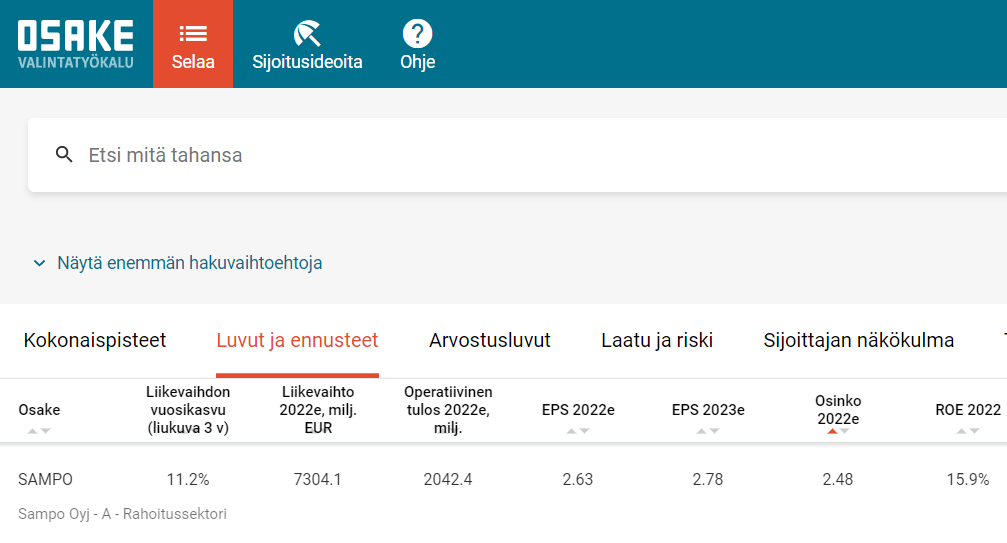This screenshot has height=543, width=1007.
Task: Click the Osake column header
Action: 39,409
